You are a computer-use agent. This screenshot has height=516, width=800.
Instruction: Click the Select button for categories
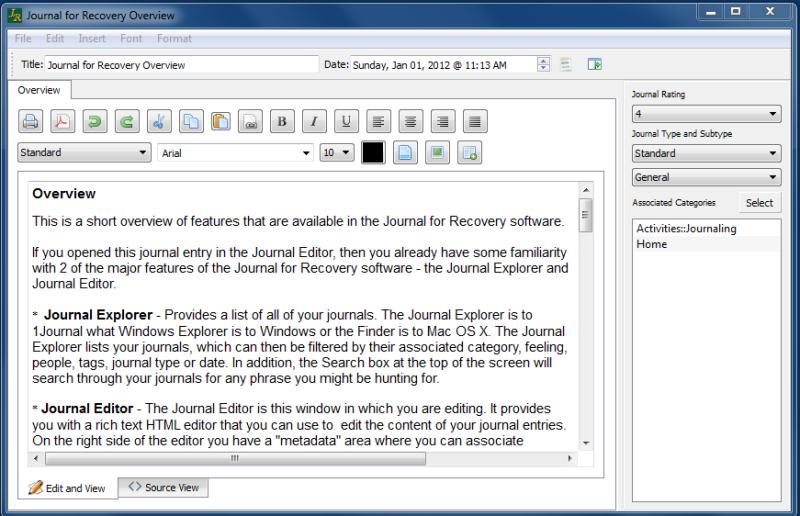tap(759, 203)
